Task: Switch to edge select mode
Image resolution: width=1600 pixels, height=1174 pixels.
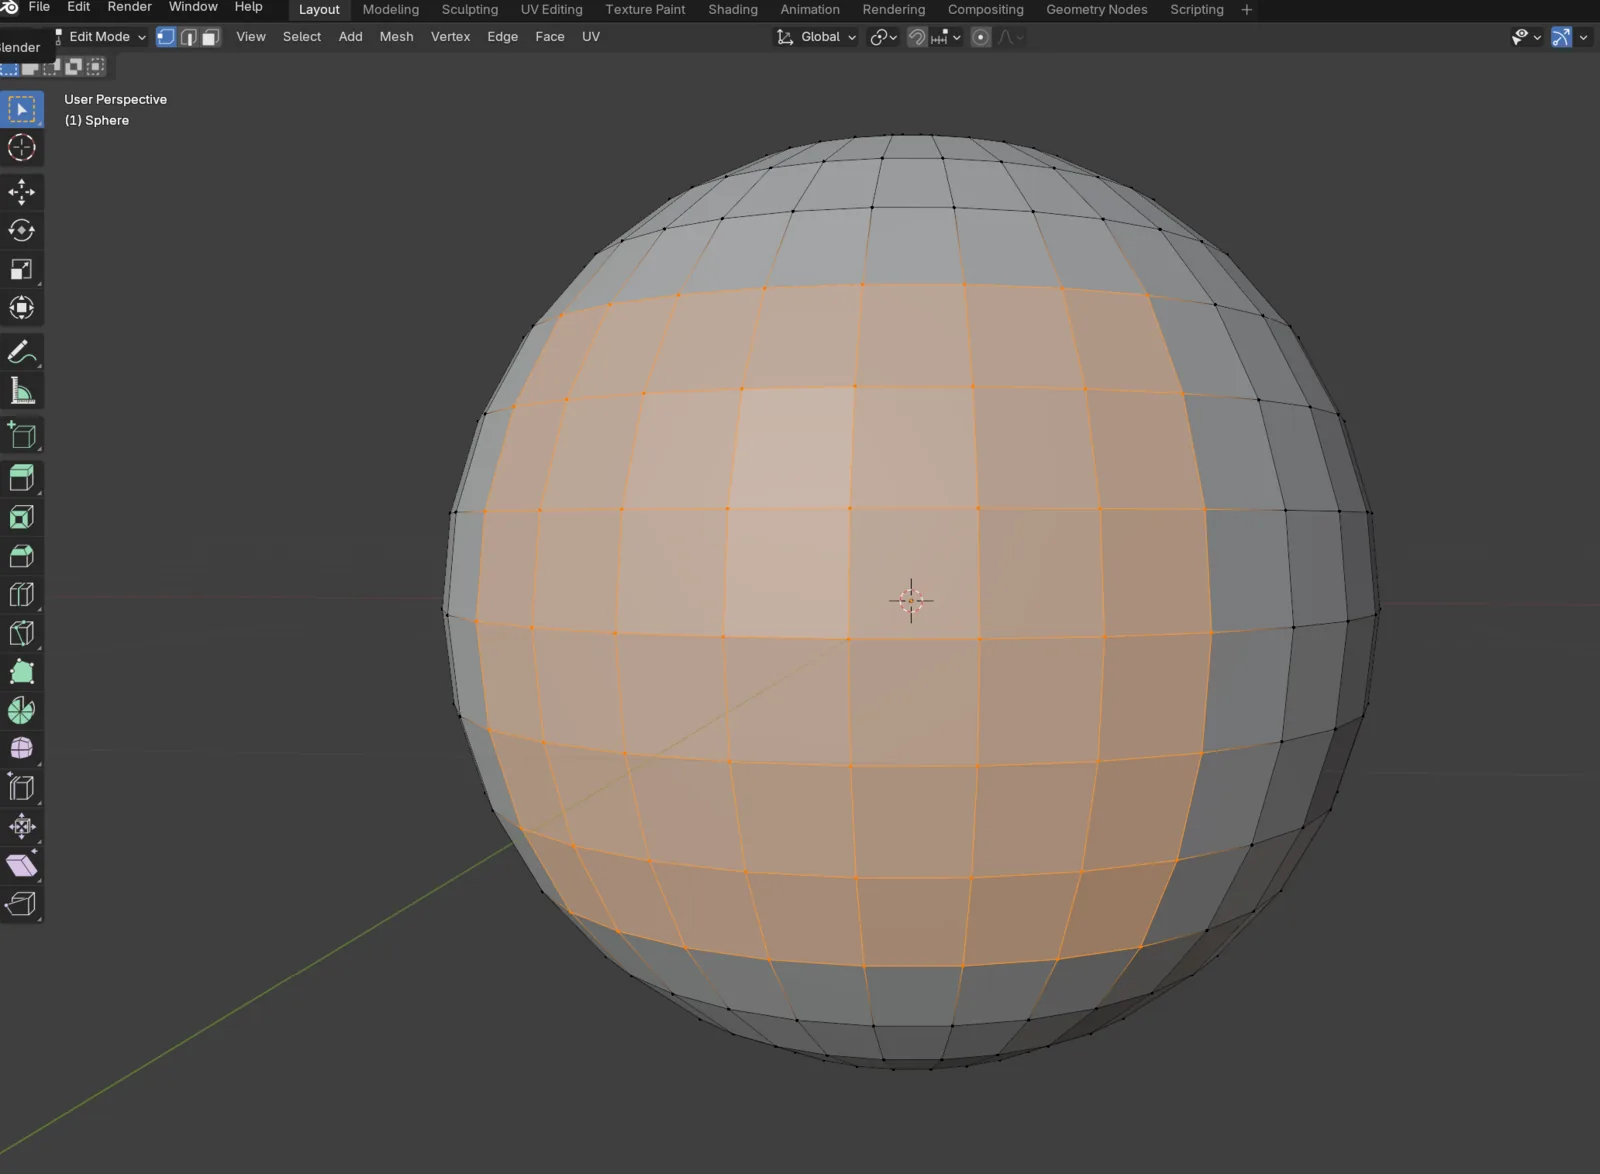Action: (188, 37)
